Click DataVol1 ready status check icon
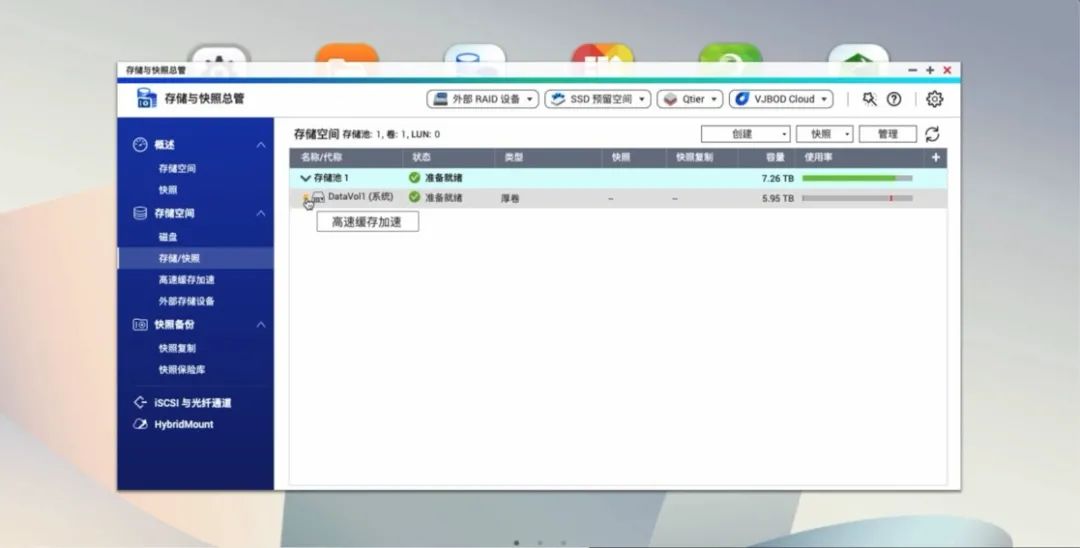 (x=414, y=197)
